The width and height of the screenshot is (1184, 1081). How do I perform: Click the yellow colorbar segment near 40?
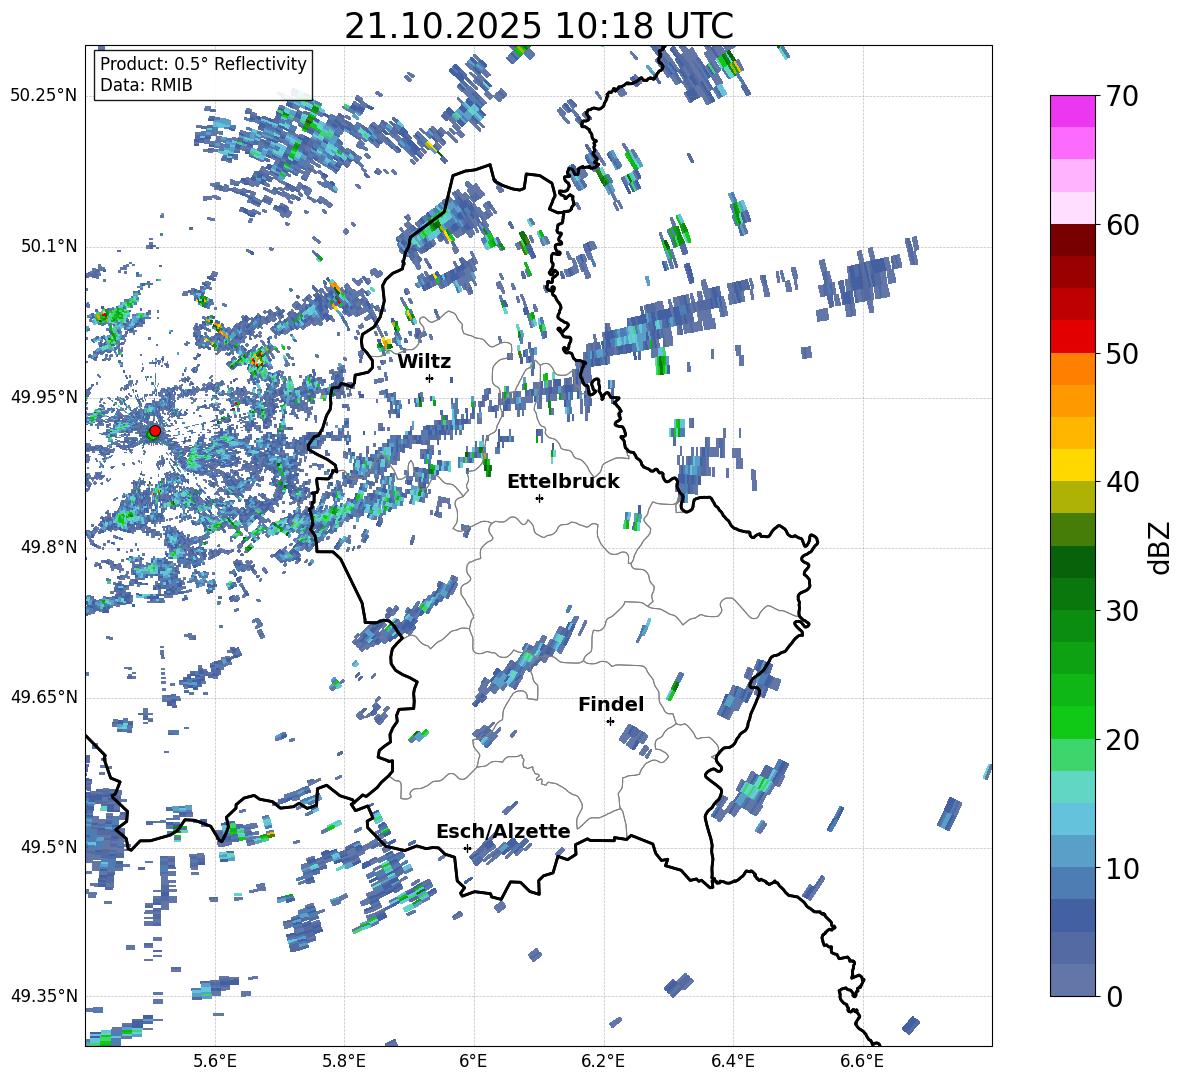point(1073,465)
